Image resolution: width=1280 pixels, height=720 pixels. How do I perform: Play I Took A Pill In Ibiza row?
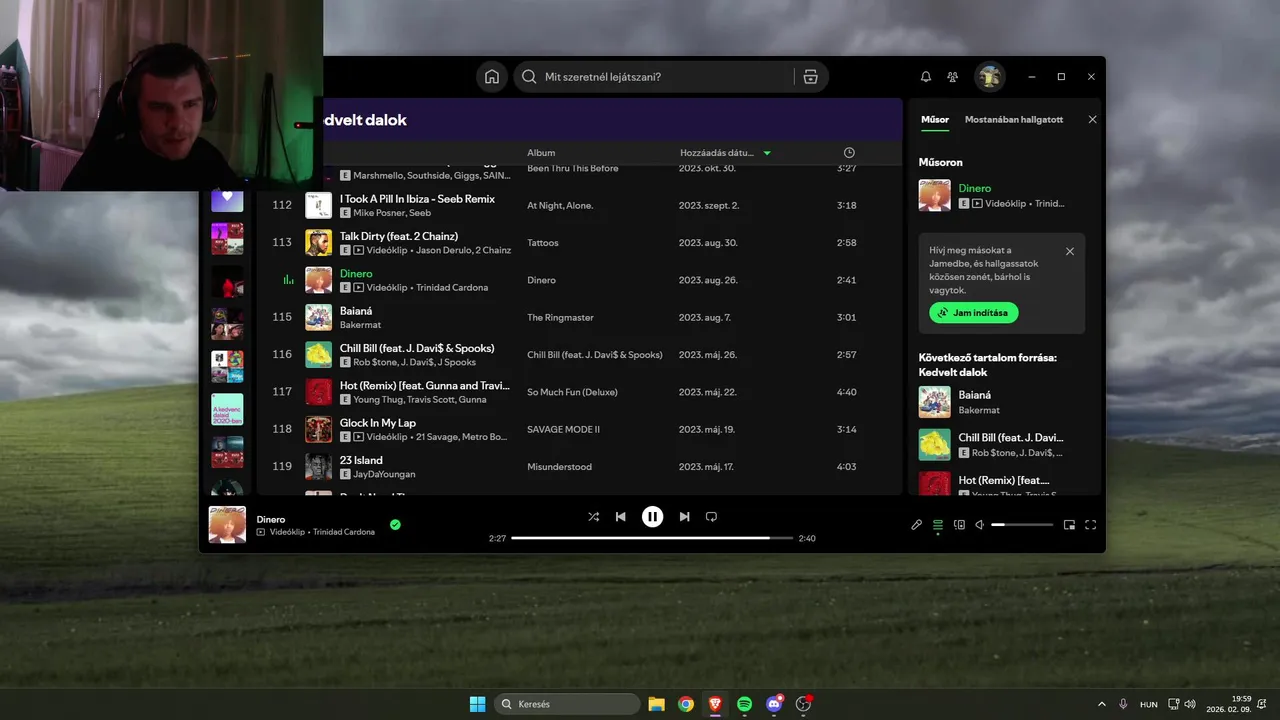click(578, 205)
